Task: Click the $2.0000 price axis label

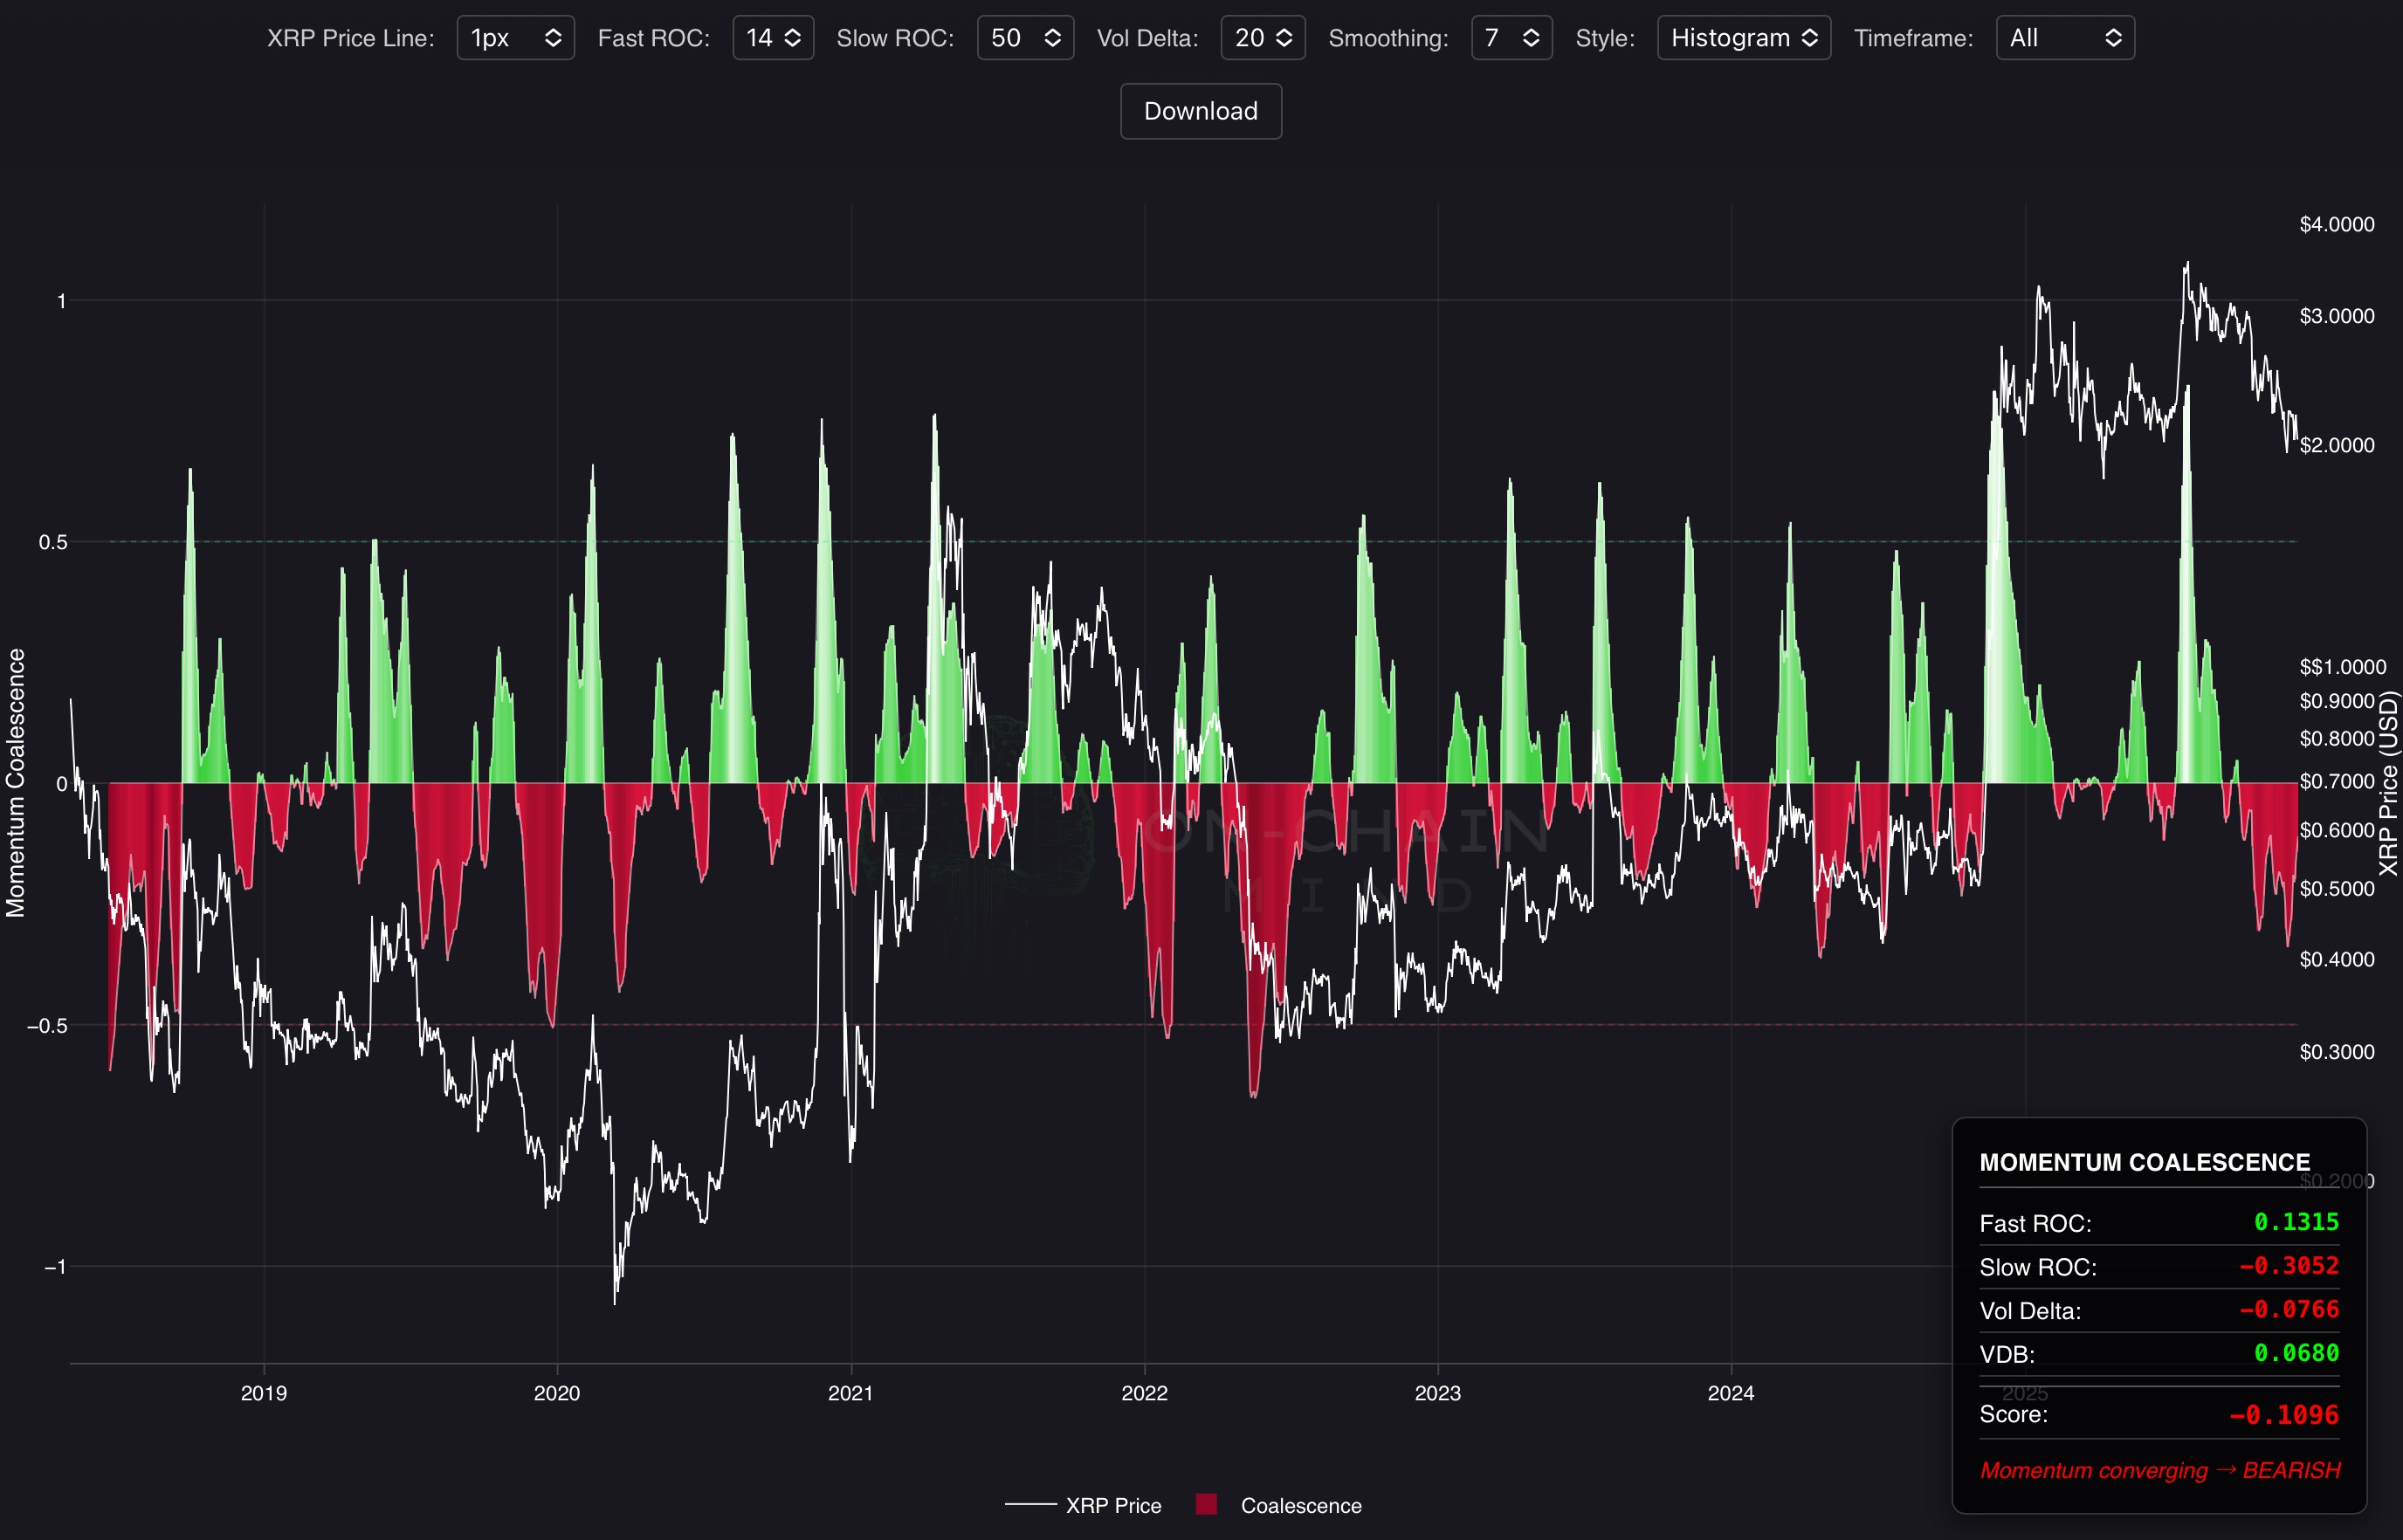Action: pos(2336,445)
